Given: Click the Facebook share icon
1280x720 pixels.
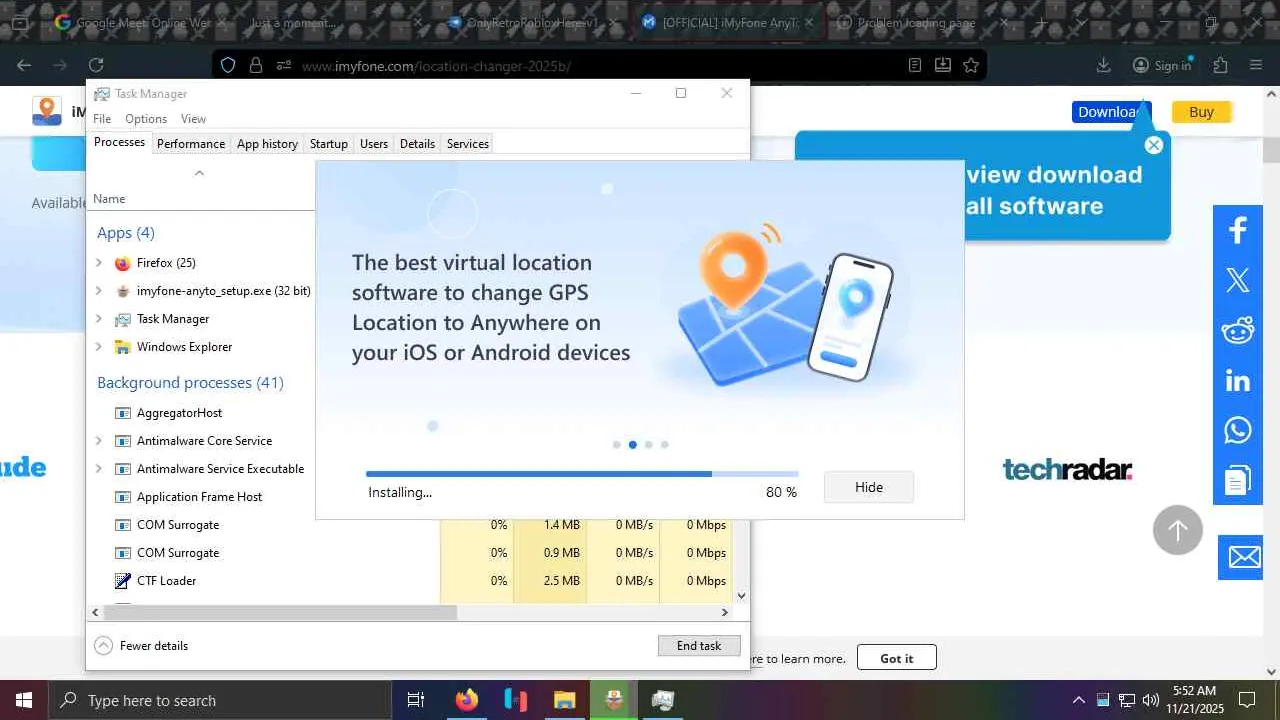Looking at the screenshot, I should [x=1238, y=230].
